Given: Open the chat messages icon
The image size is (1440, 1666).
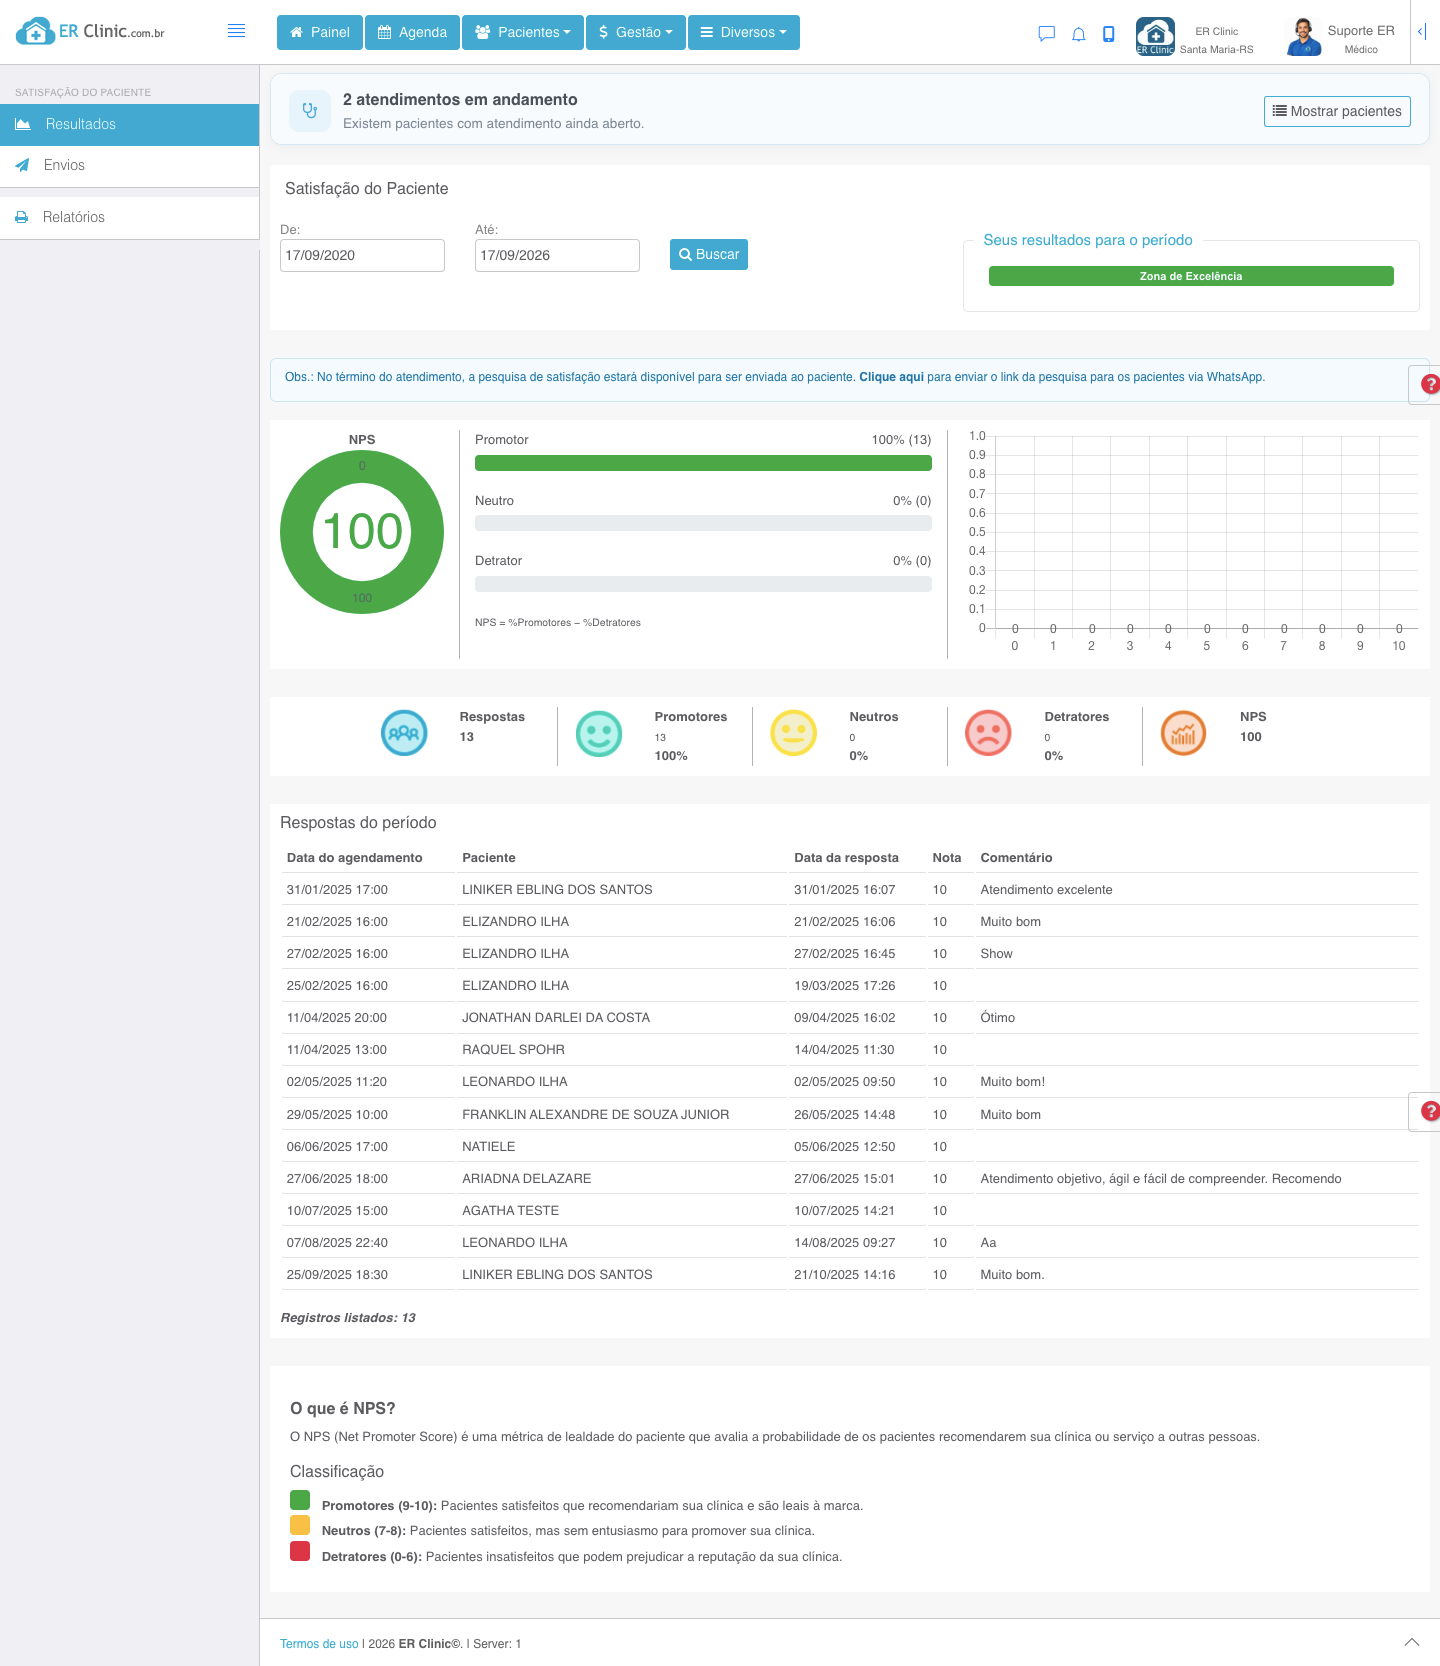Looking at the screenshot, I should (1047, 34).
